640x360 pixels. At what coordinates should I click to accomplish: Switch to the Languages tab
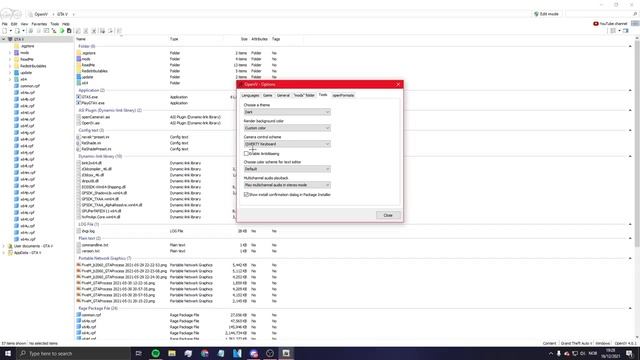(250, 95)
